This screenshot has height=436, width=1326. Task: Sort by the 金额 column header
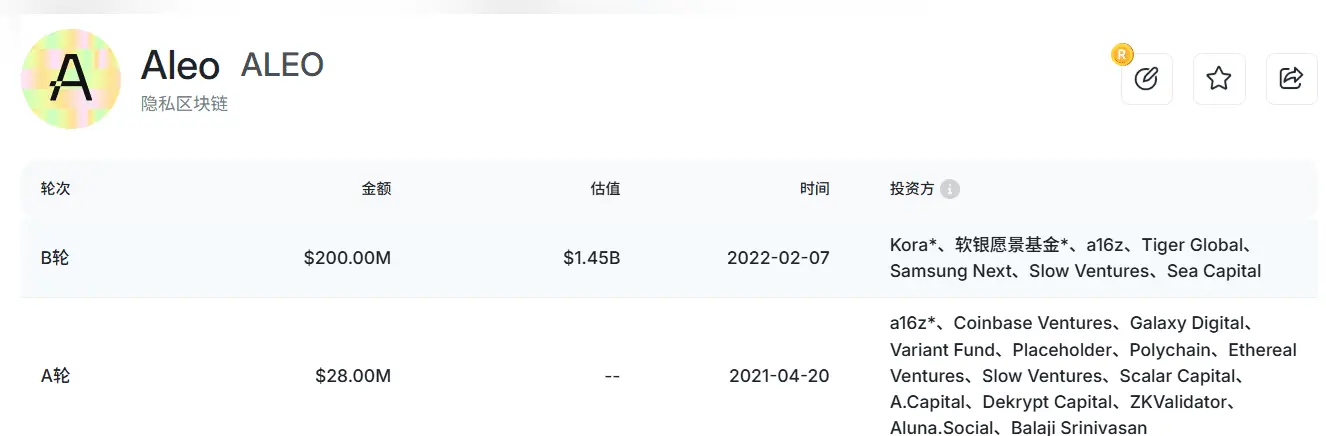pos(376,189)
